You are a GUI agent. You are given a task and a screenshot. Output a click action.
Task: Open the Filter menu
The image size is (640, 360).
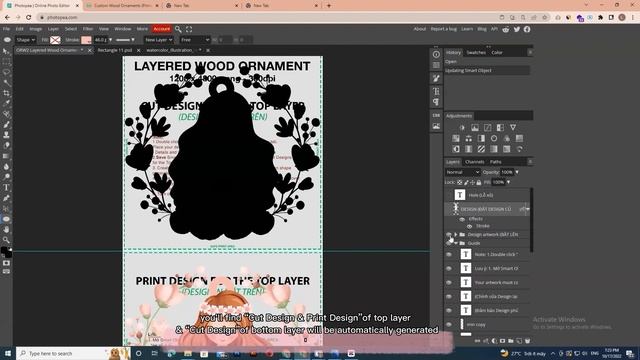(88, 29)
